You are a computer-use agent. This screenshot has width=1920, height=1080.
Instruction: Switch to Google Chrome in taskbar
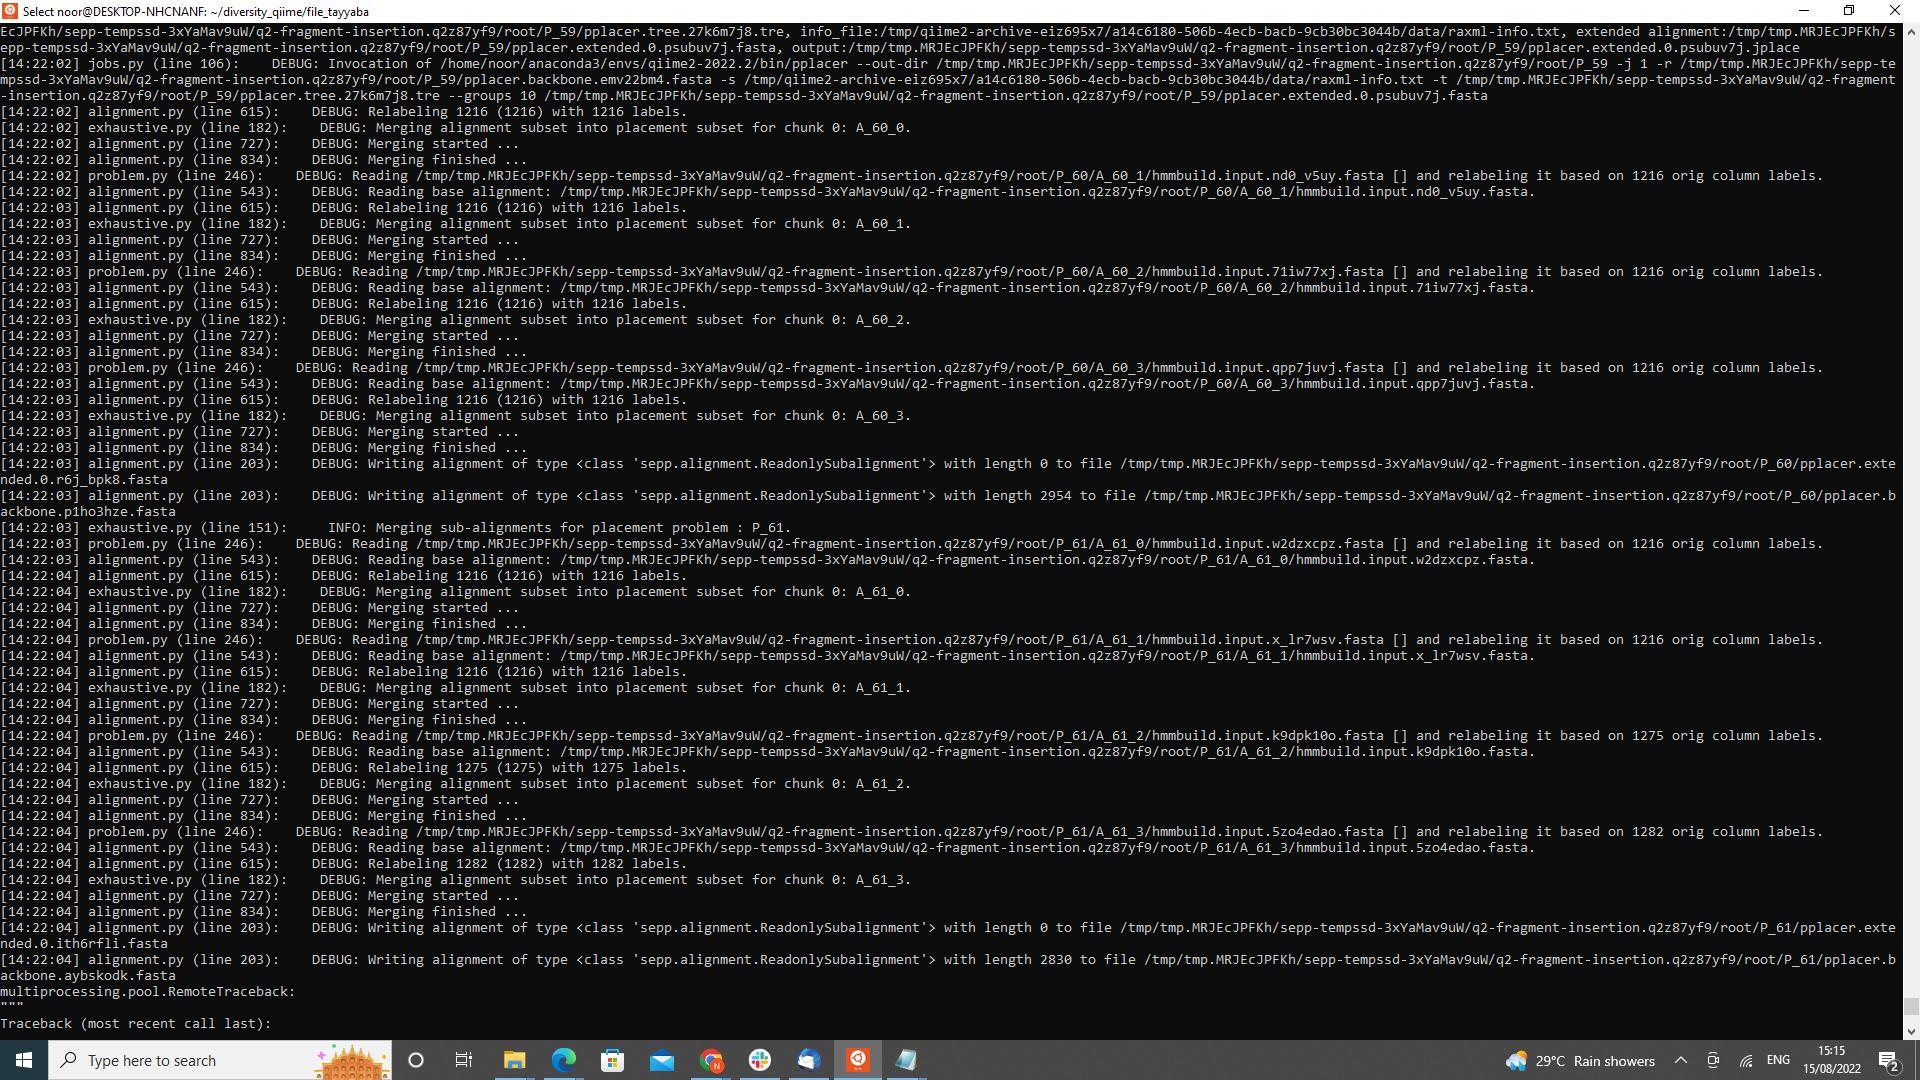711,1060
